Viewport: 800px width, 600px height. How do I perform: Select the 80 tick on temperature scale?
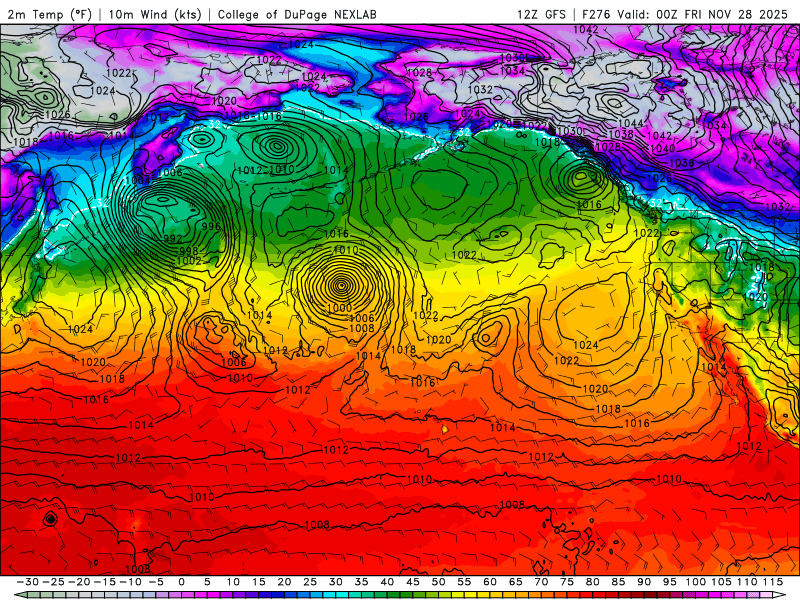[x=592, y=582]
